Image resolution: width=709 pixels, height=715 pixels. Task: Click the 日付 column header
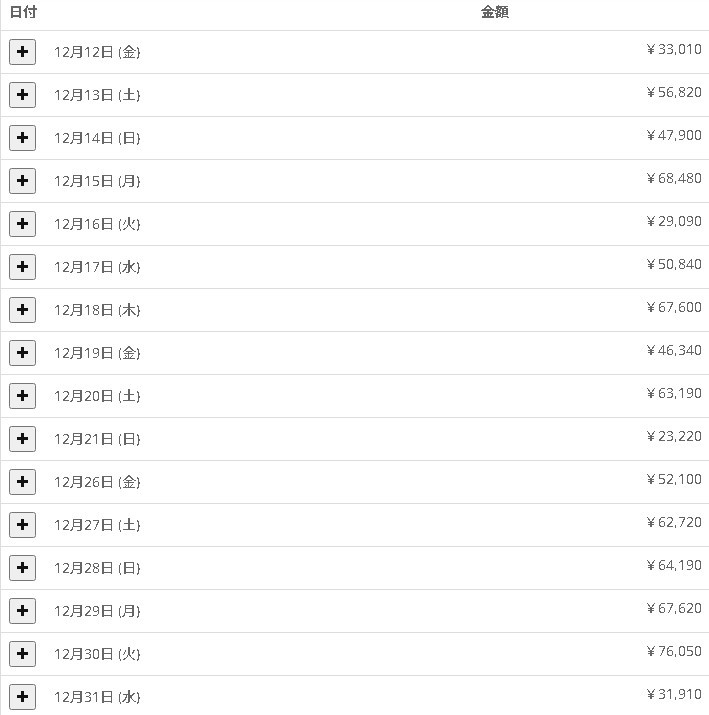[23, 13]
